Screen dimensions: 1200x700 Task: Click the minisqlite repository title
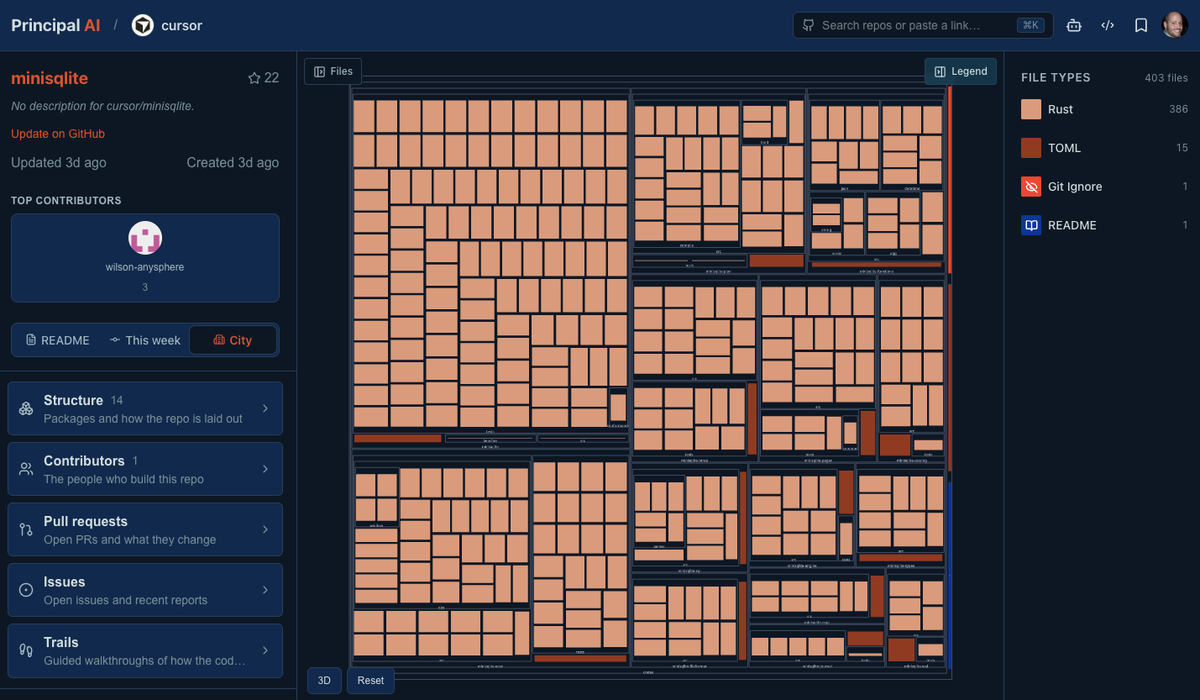coord(50,78)
